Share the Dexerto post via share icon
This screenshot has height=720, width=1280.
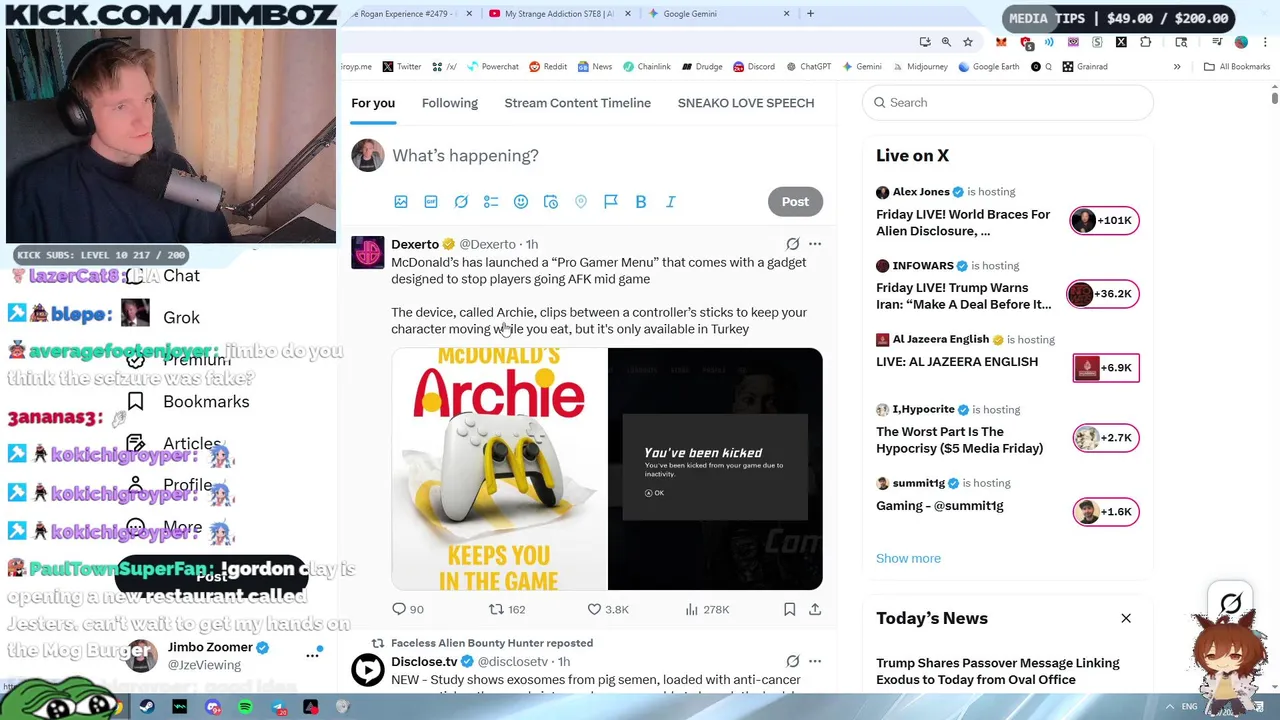coord(815,609)
